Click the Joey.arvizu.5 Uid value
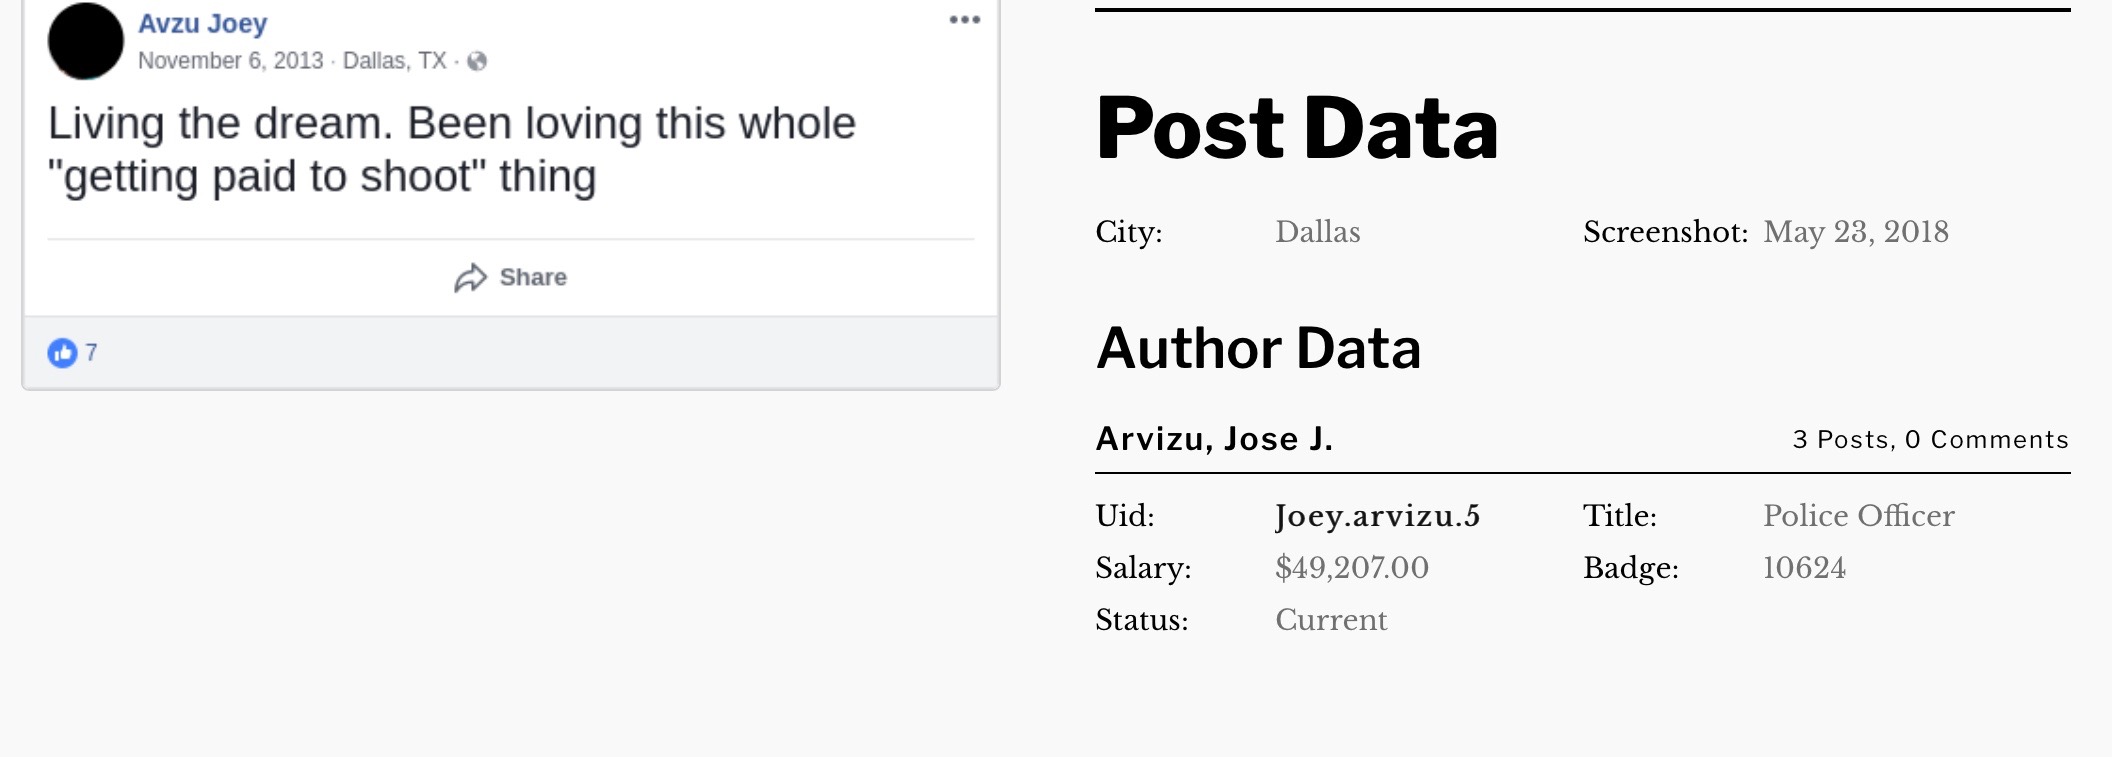Viewport: 2112px width, 757px height. tap(1377, 516)
